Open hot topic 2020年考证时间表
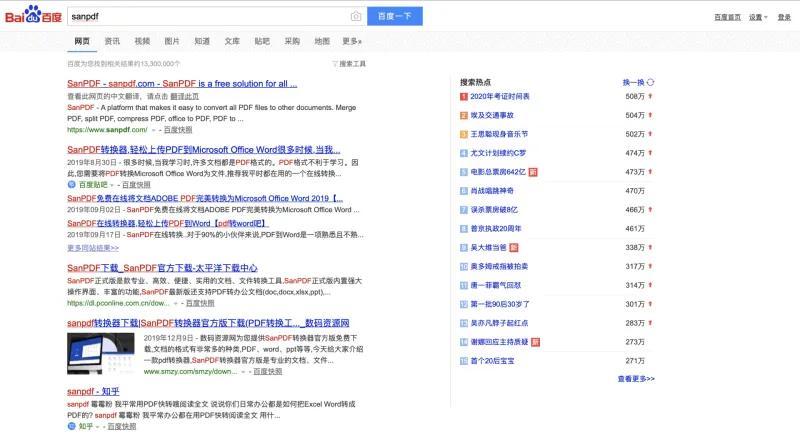This screenshot has width=800, height=435. click(x=499, y=96)
